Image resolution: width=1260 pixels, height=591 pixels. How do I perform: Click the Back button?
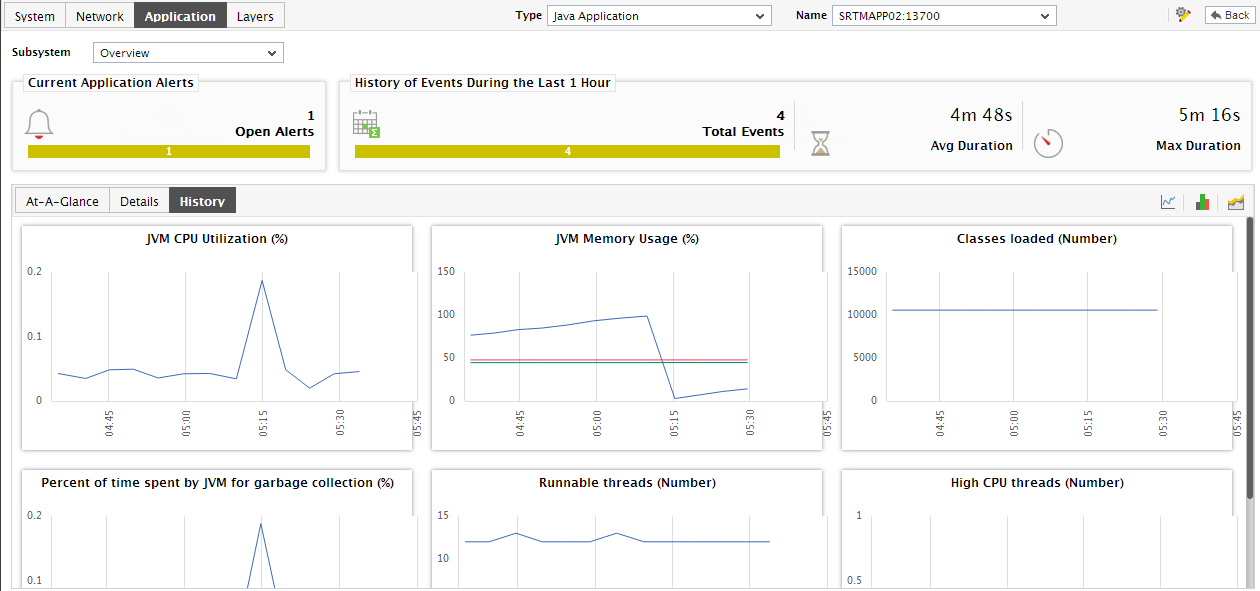click(1228, 15)
